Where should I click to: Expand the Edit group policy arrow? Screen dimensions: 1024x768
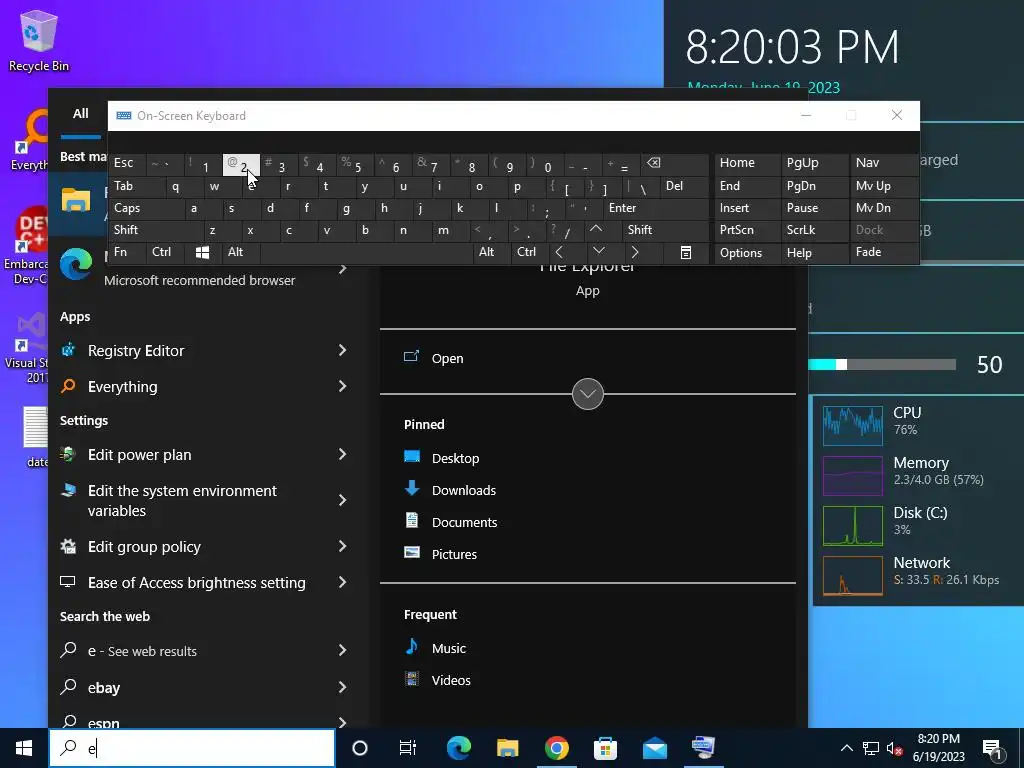[x=342, y=547]
